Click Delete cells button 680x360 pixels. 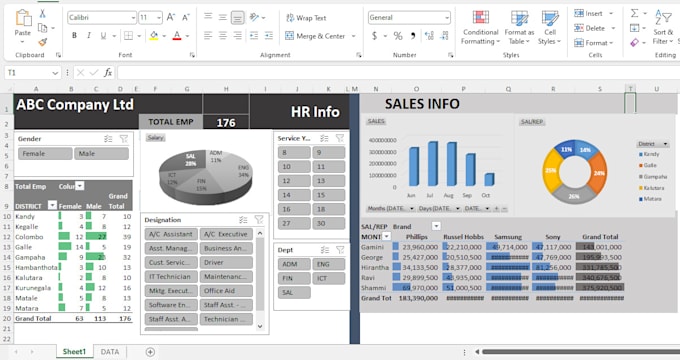[594, 28]
